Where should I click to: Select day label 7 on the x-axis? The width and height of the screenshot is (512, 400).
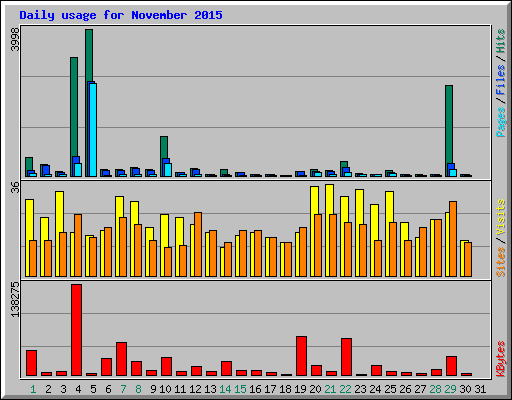click(123, 389)
